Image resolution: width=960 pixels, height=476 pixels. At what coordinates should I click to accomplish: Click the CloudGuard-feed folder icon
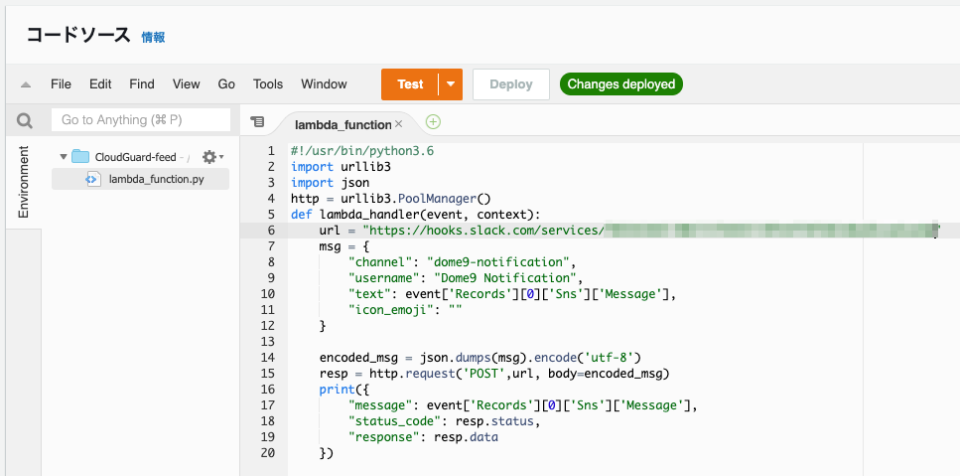point(80,157)
